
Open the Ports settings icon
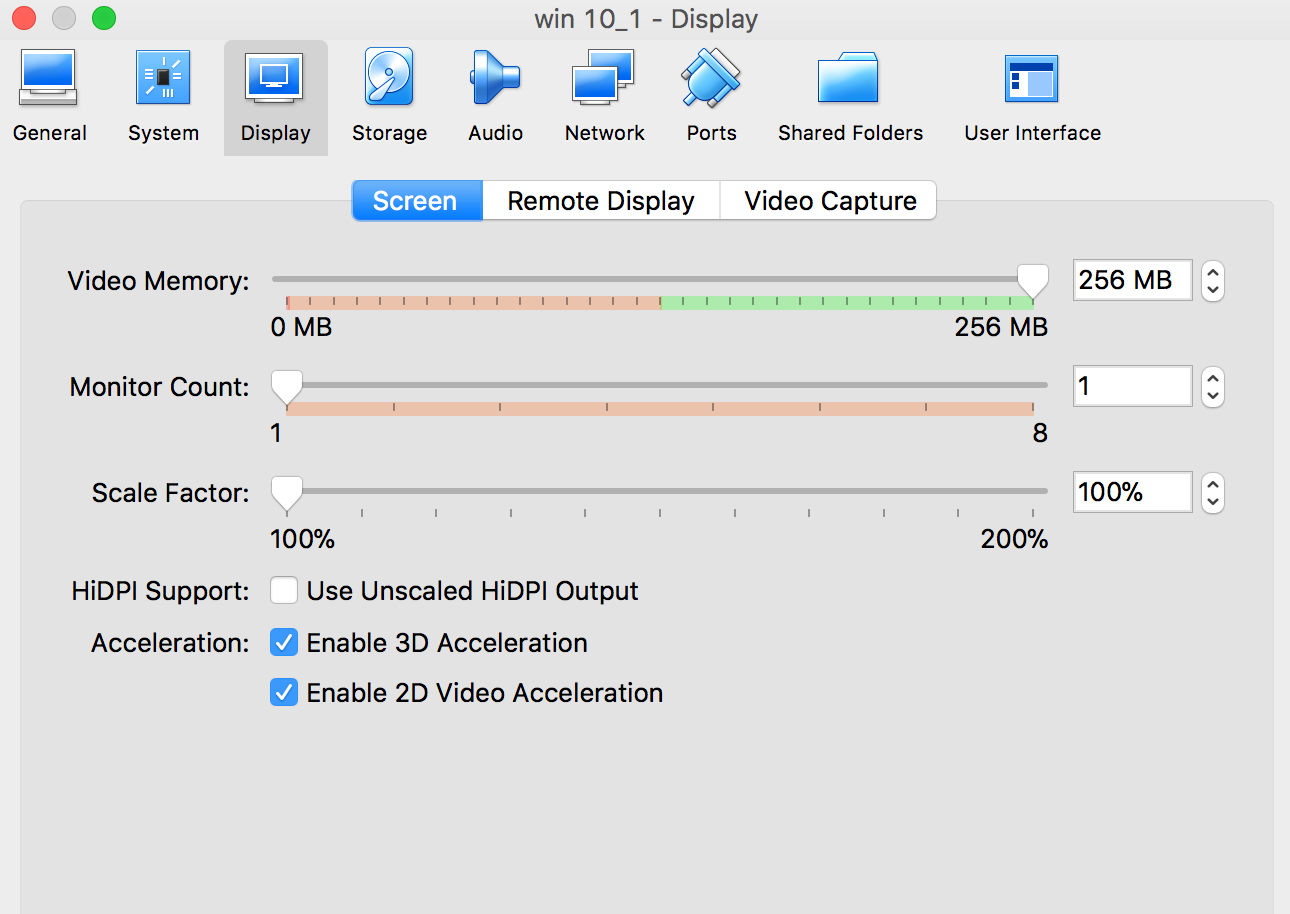coord(711,81)
